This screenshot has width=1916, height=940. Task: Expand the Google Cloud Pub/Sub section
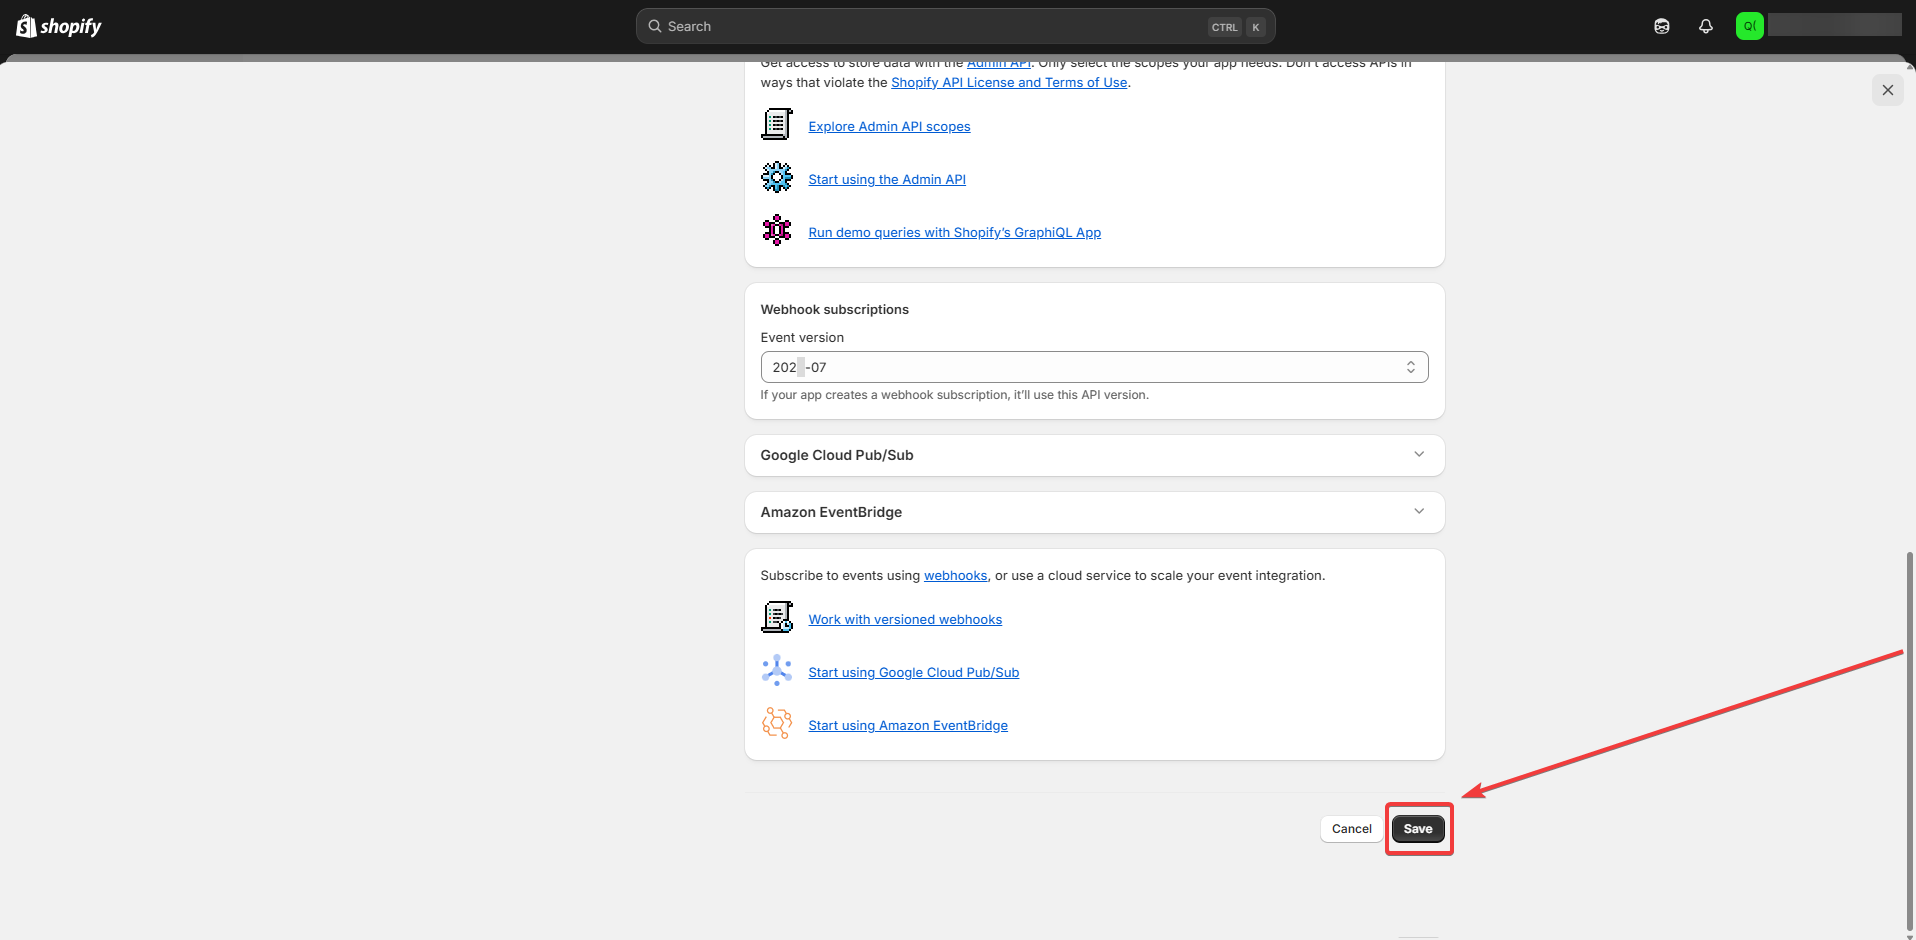tap(1093, 455)
